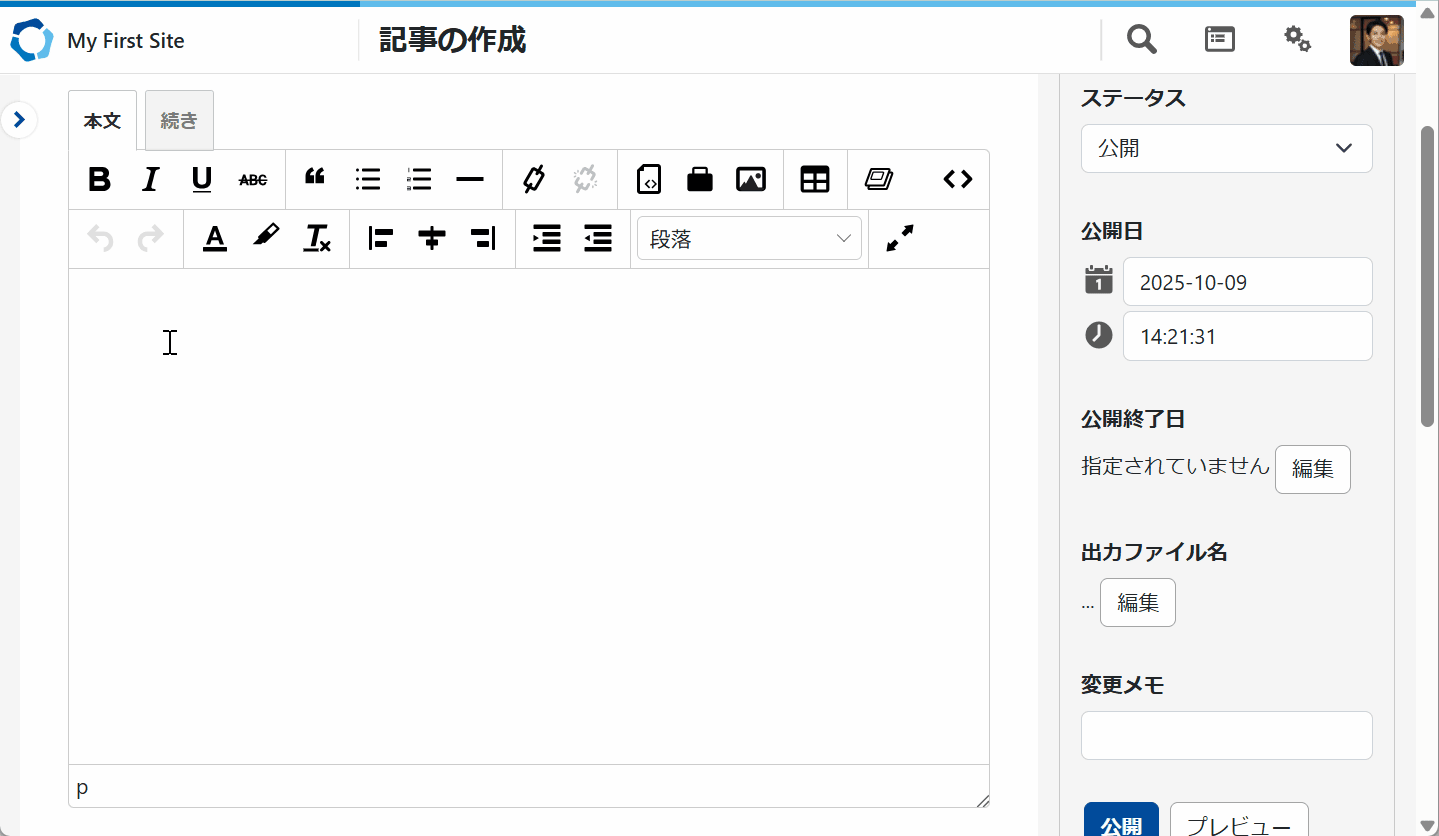Click the insert link icon
Viewport: 1439px width, 836px height.
[534, 180]
